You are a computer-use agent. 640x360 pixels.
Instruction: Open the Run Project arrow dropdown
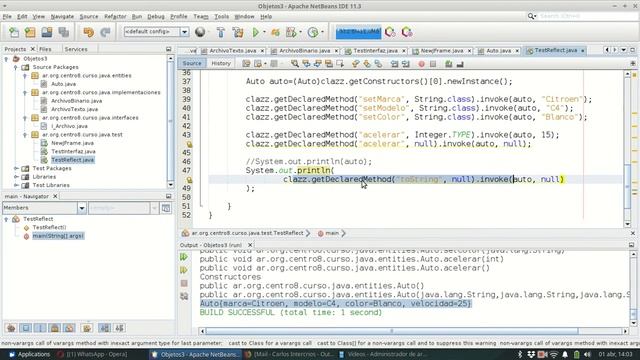point(264,32)
